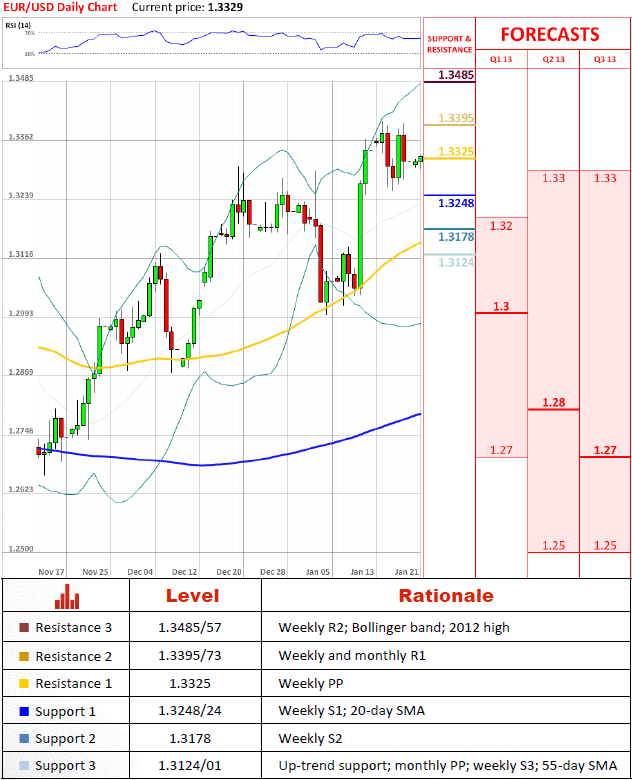Select the Support 3 row label
The image size is (632, 780).
coord(65,766)
